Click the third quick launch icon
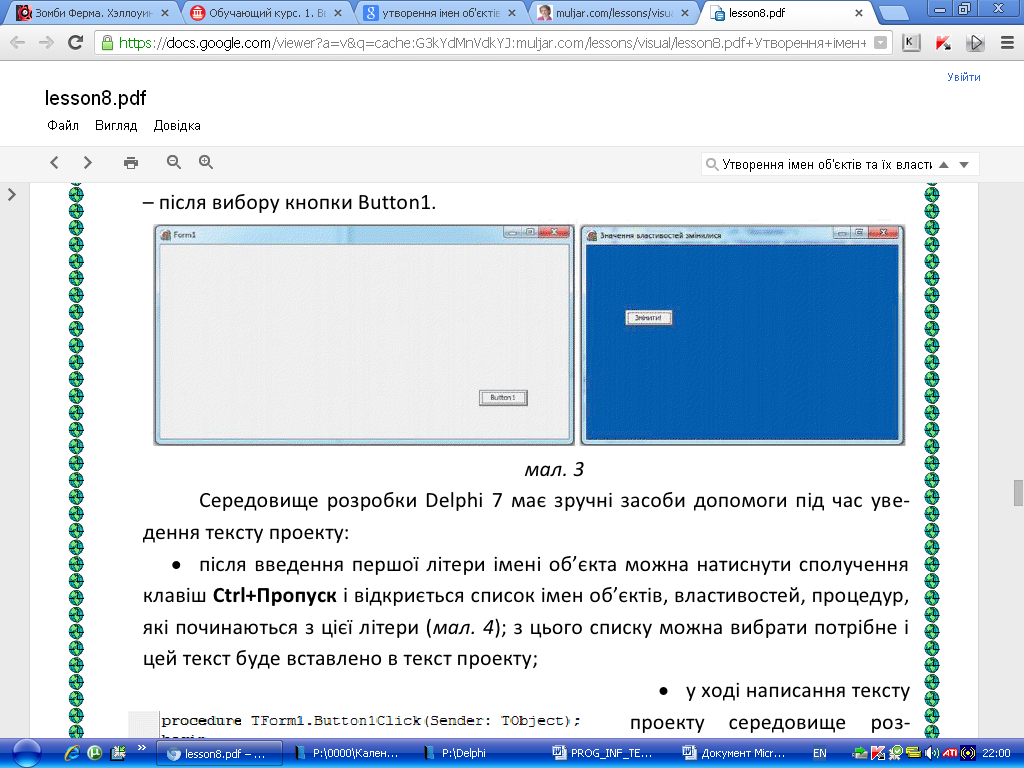The image size is (1024, 768). 118,753
